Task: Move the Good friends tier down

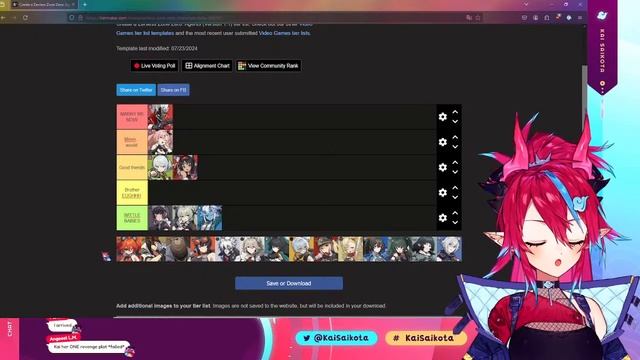Action: pos(455,172)
